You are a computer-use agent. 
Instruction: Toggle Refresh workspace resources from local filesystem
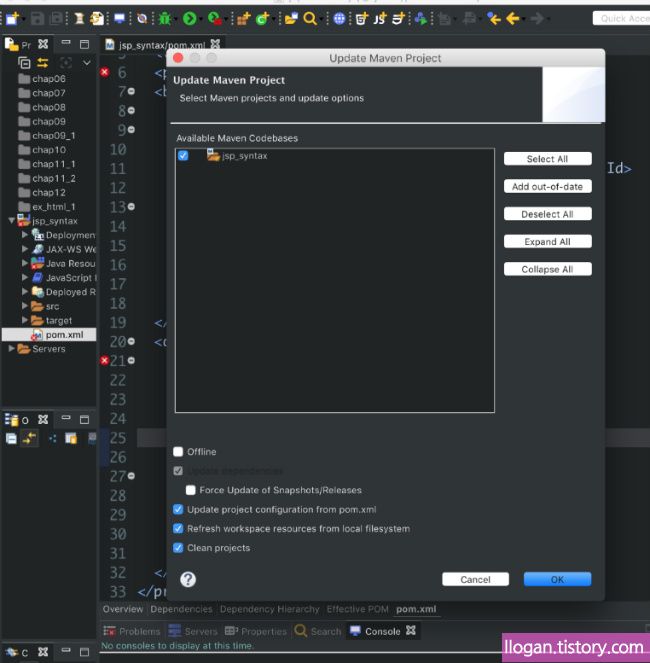tap(178, 529)
